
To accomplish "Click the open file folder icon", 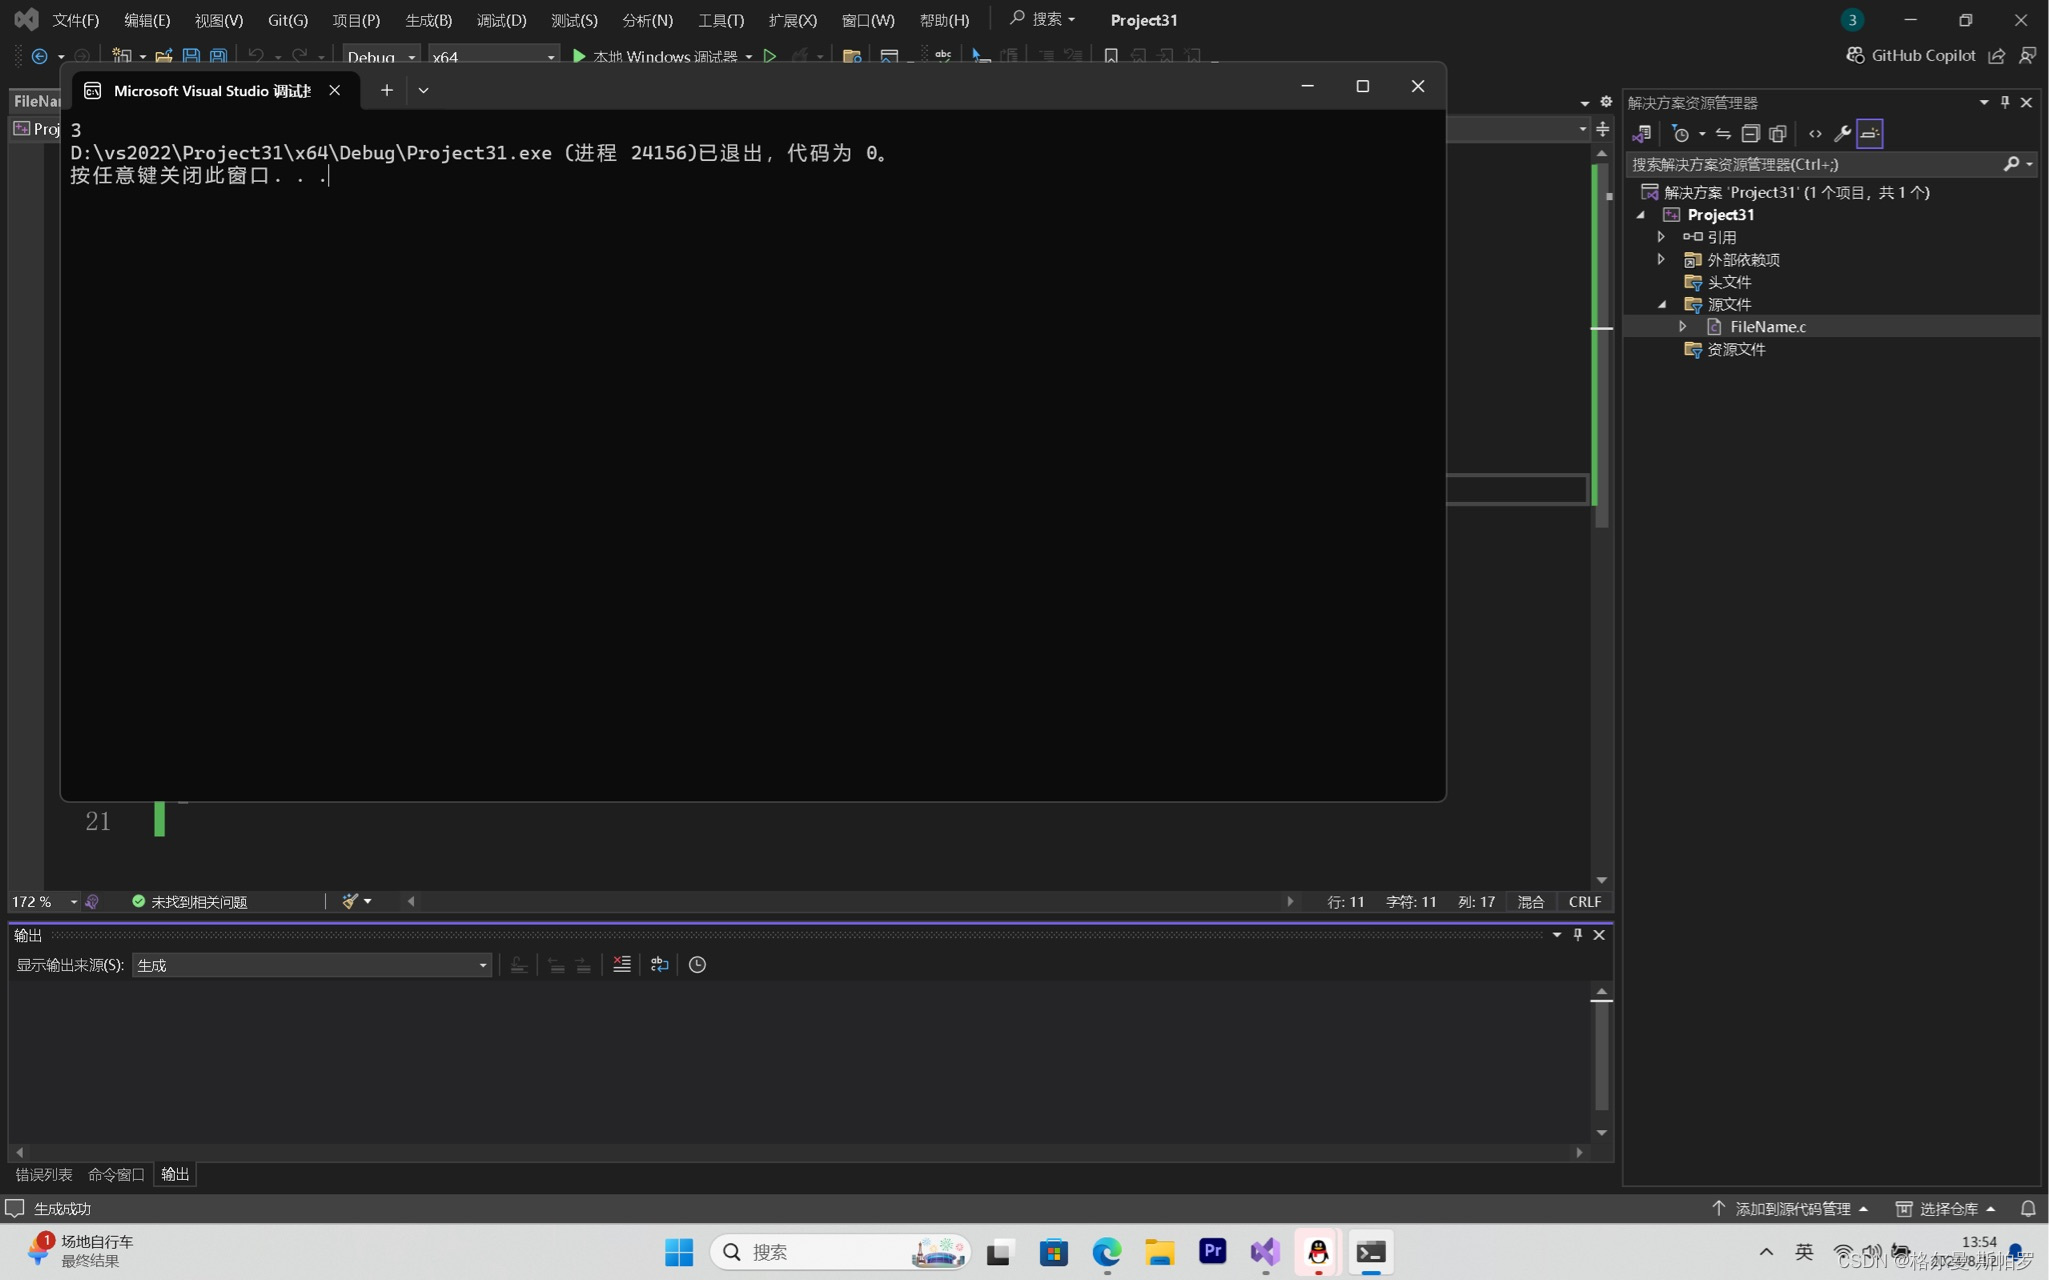I will coord(163,56).
